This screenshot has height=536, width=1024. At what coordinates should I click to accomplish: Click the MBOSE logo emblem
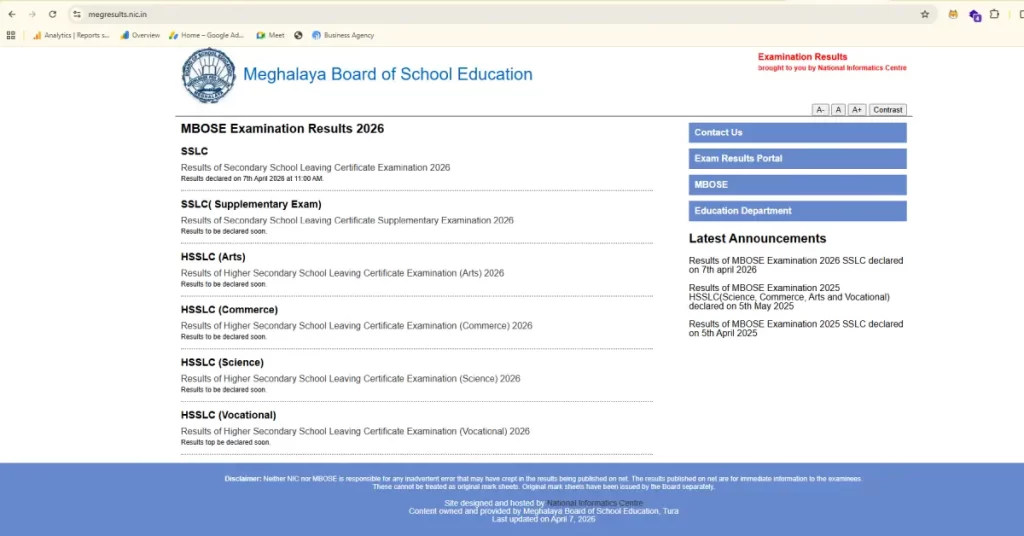[208, 76]
